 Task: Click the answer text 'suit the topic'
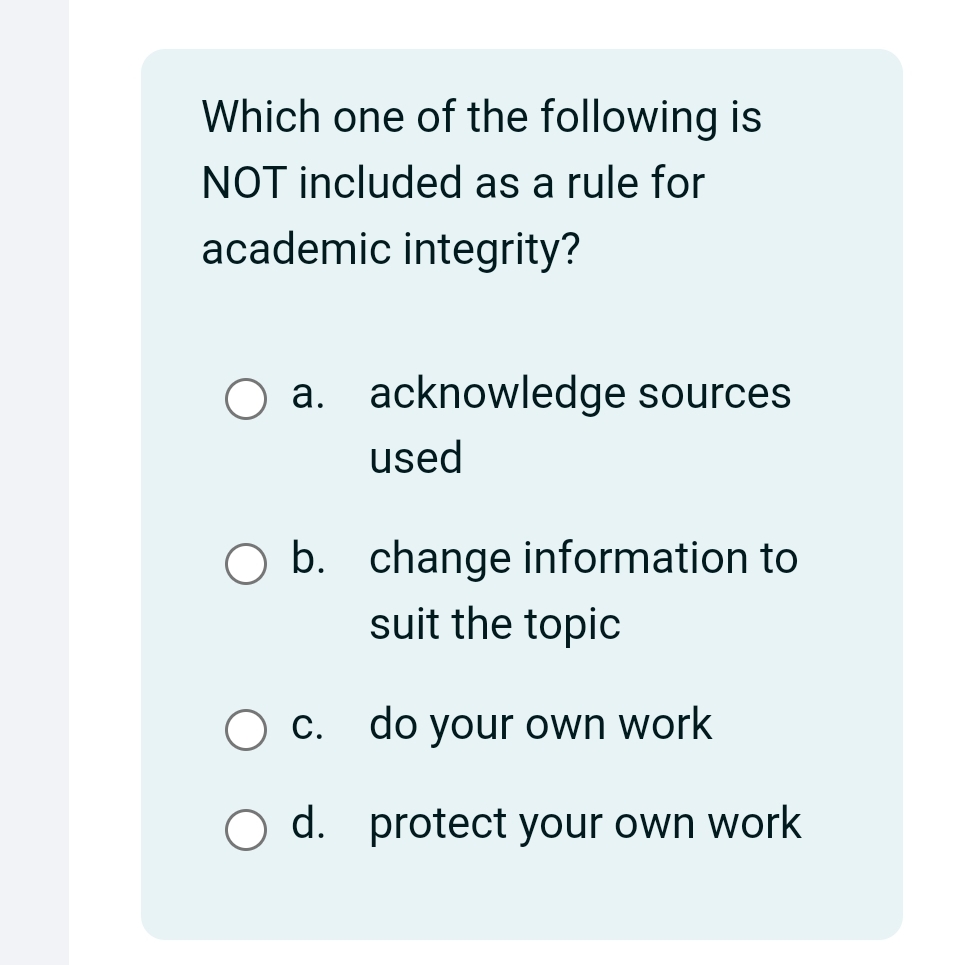tap(495, 624)
